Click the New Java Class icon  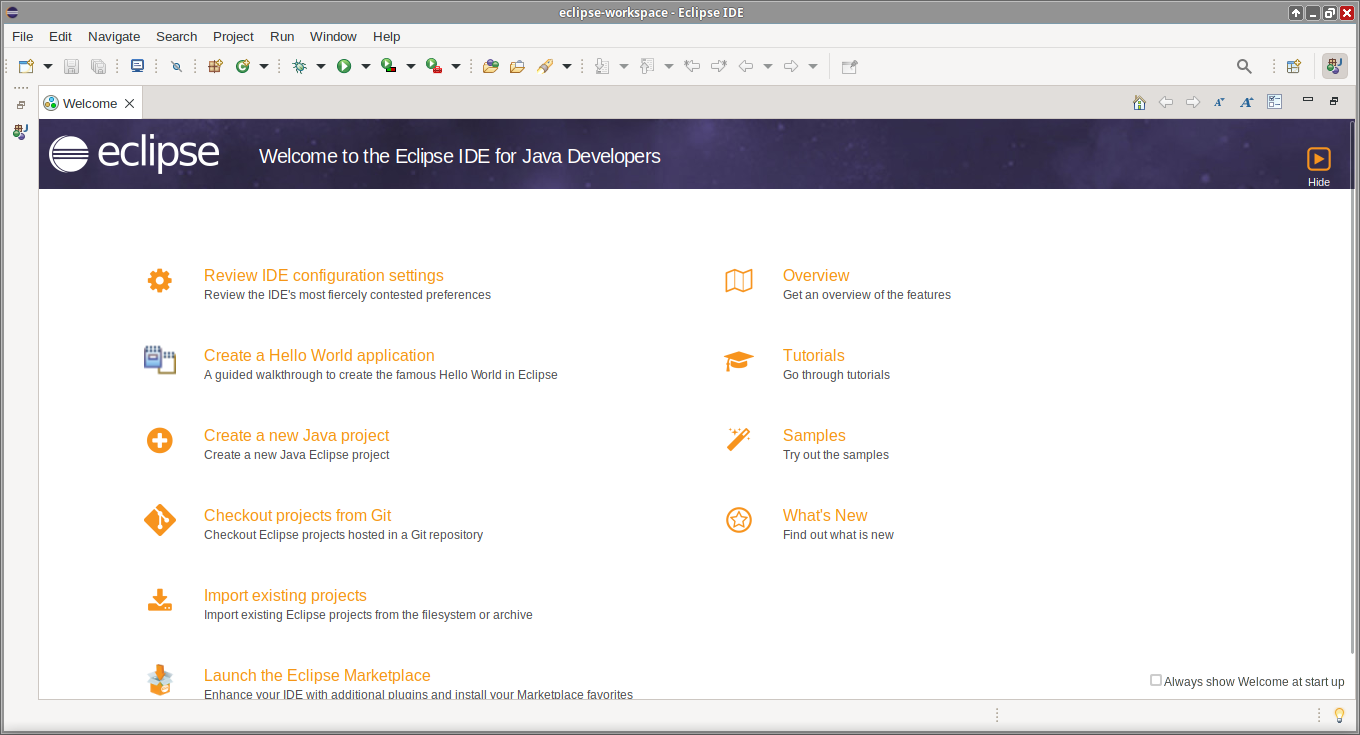pos(243,66)
